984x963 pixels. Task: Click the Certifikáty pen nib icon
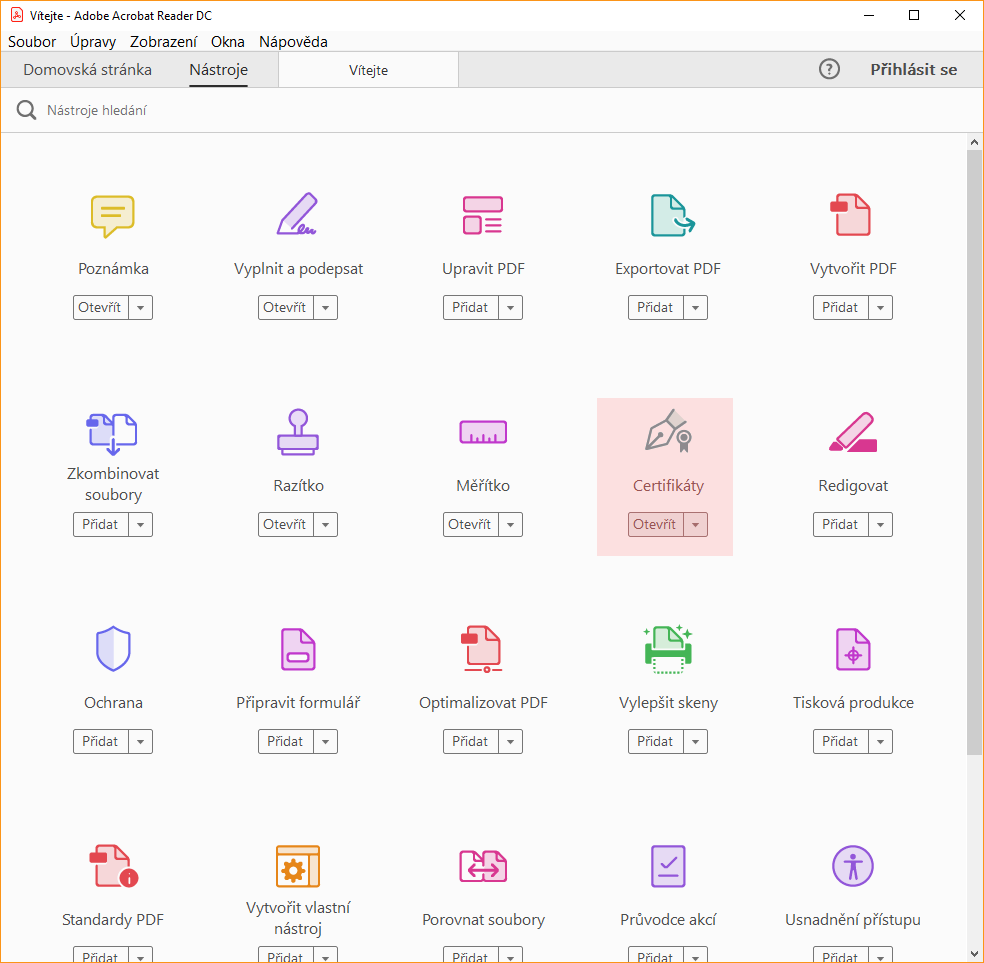(x=668, y=431)
